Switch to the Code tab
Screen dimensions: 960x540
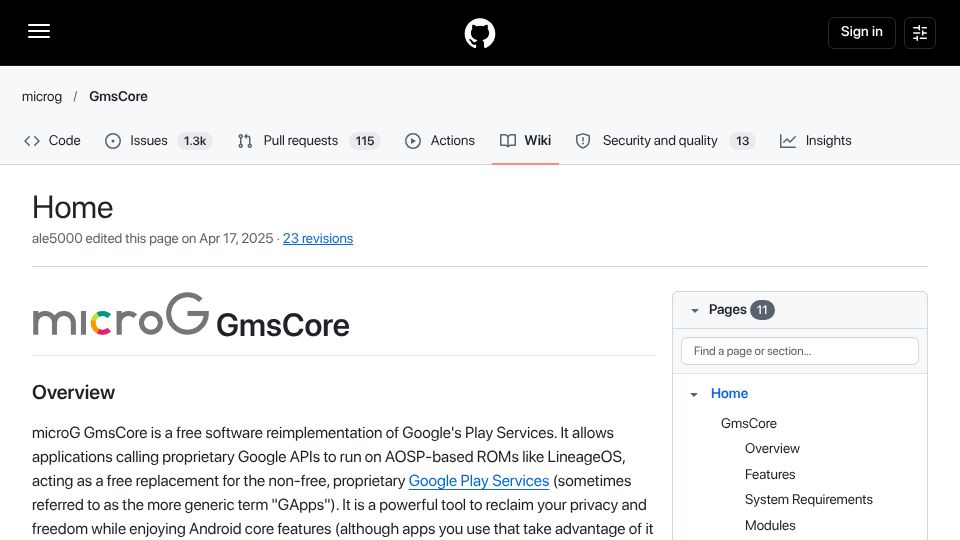52,141
